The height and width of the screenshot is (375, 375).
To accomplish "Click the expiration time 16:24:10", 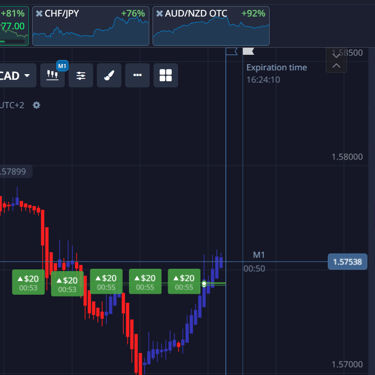I will [263, 80].
